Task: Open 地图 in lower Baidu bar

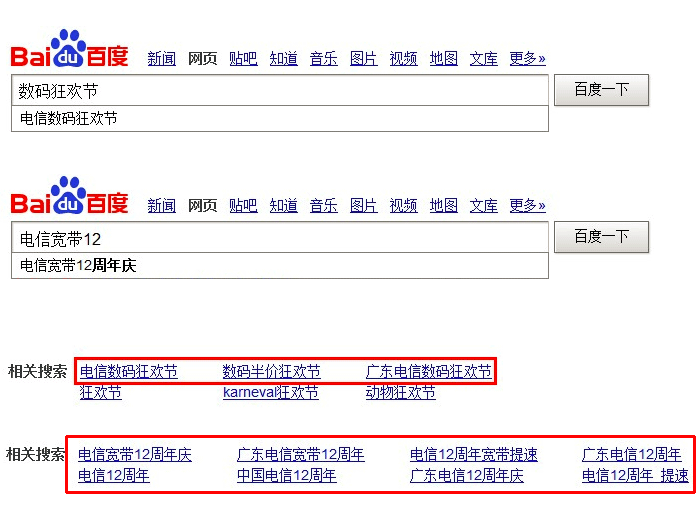Action: click(x=444, y=206)
